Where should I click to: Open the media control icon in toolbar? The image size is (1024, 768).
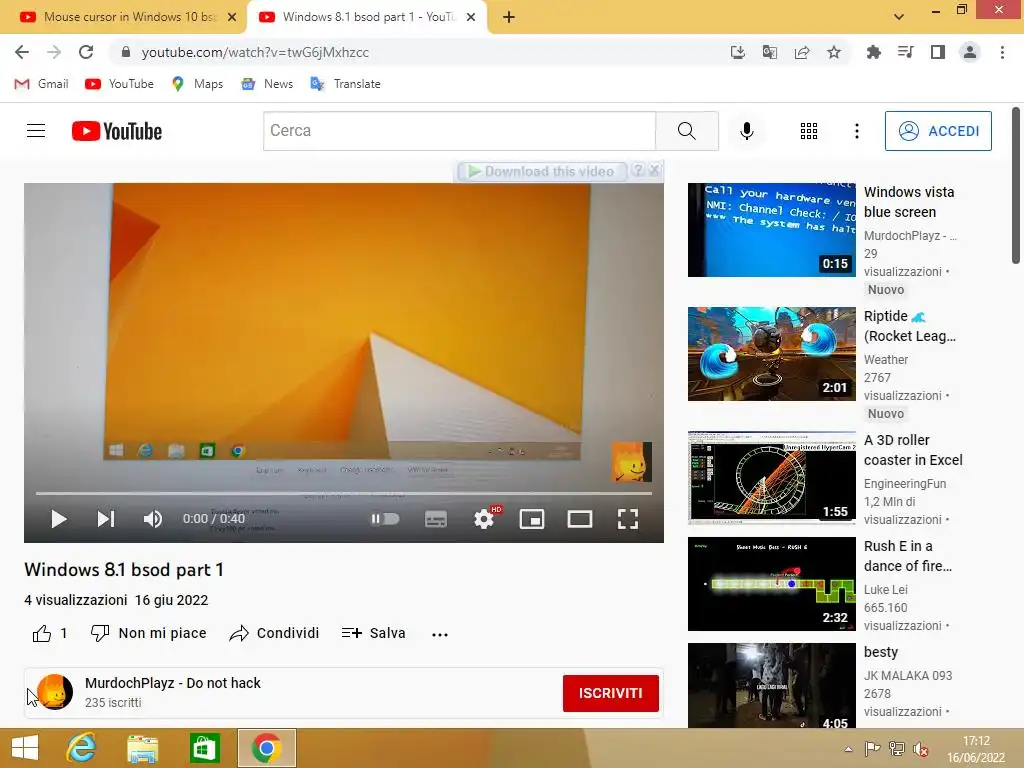(x=905, y=52)
